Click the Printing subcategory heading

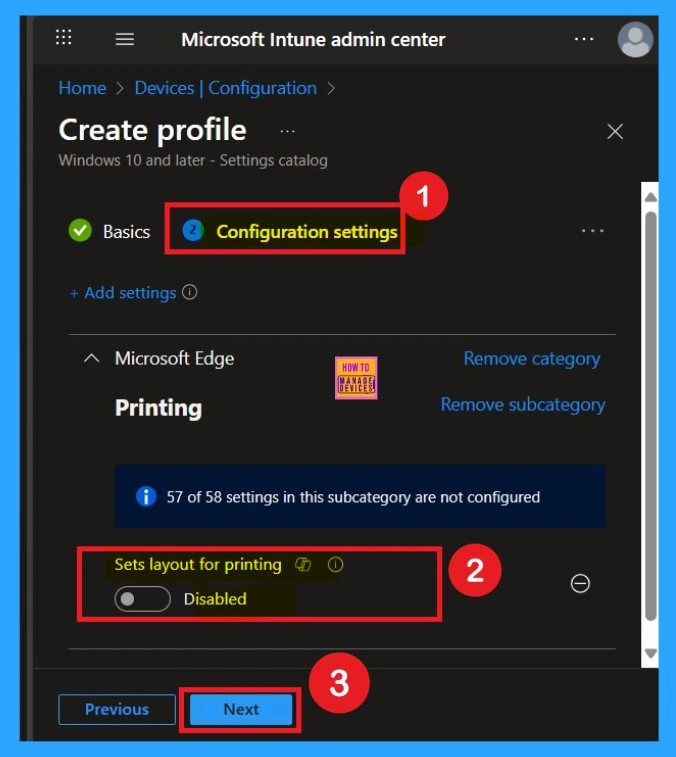click(x=158, y=408)
